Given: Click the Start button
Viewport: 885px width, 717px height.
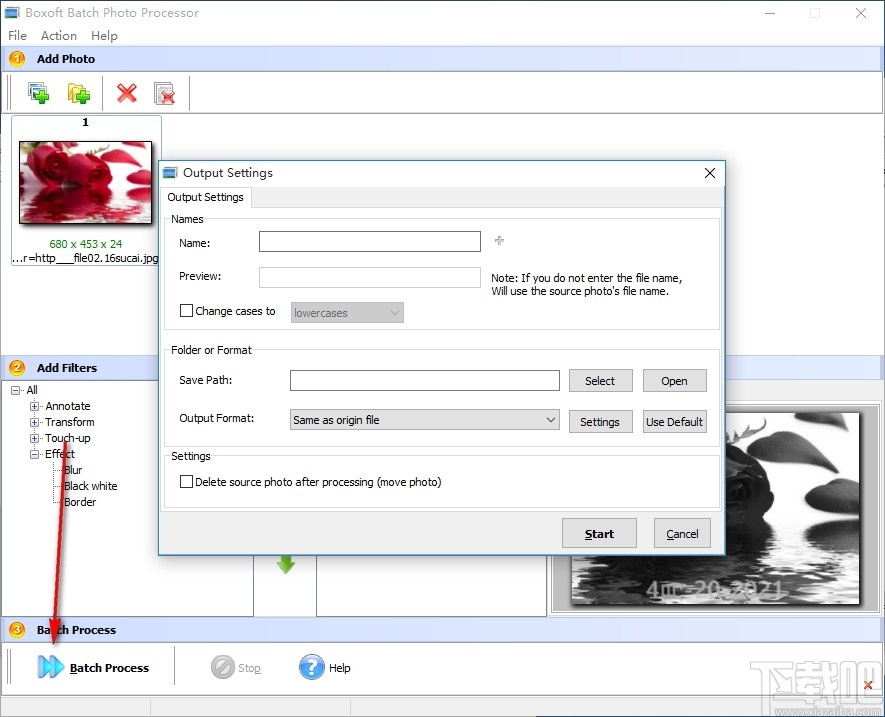Looking at the screenshot, I should pos(599,533).
